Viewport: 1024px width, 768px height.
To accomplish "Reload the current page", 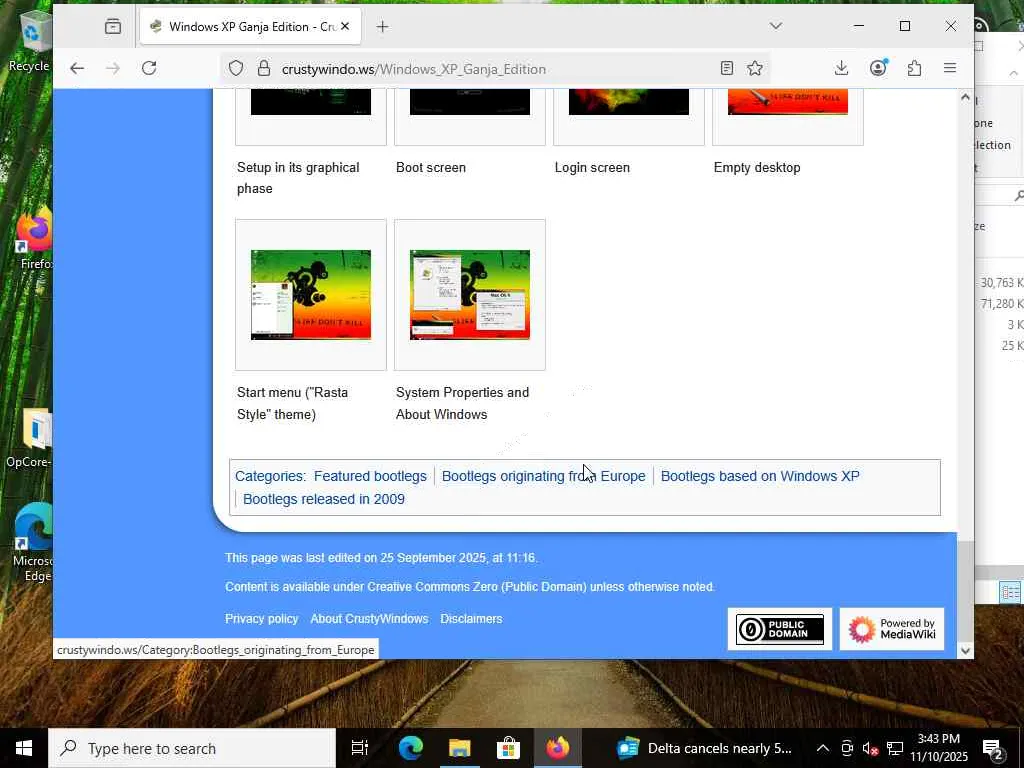I will tap(149, 69).
